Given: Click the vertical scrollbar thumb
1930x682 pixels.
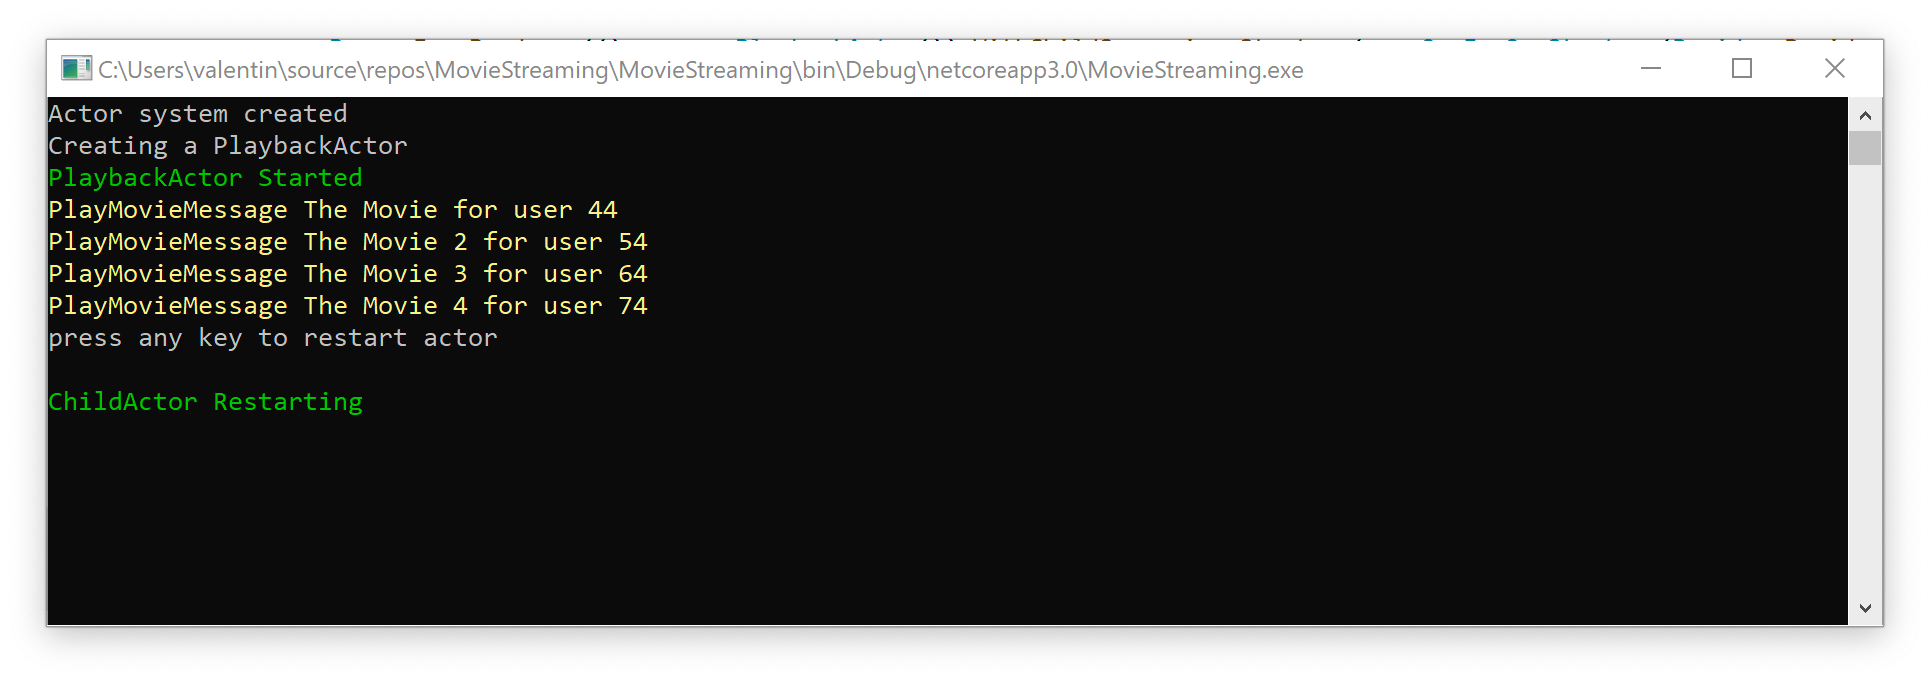Looking at the screenshot, I should pyautogui.click(x=1865, y=148).
